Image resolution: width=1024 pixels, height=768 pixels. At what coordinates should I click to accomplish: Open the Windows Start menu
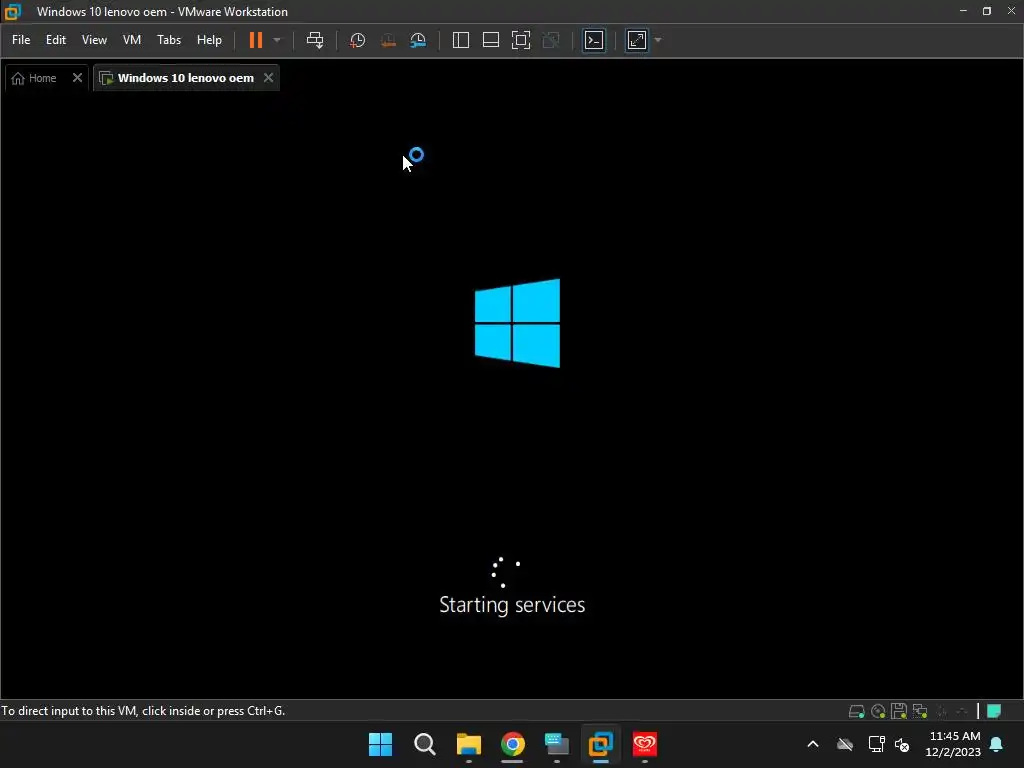pyautogui.click(x=381, y=744)
